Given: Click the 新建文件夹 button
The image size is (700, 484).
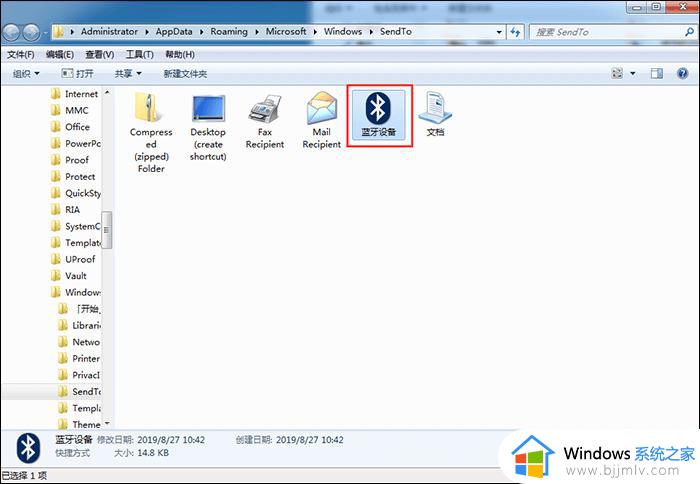Looking at the screenshot, I should click(185, 74).
